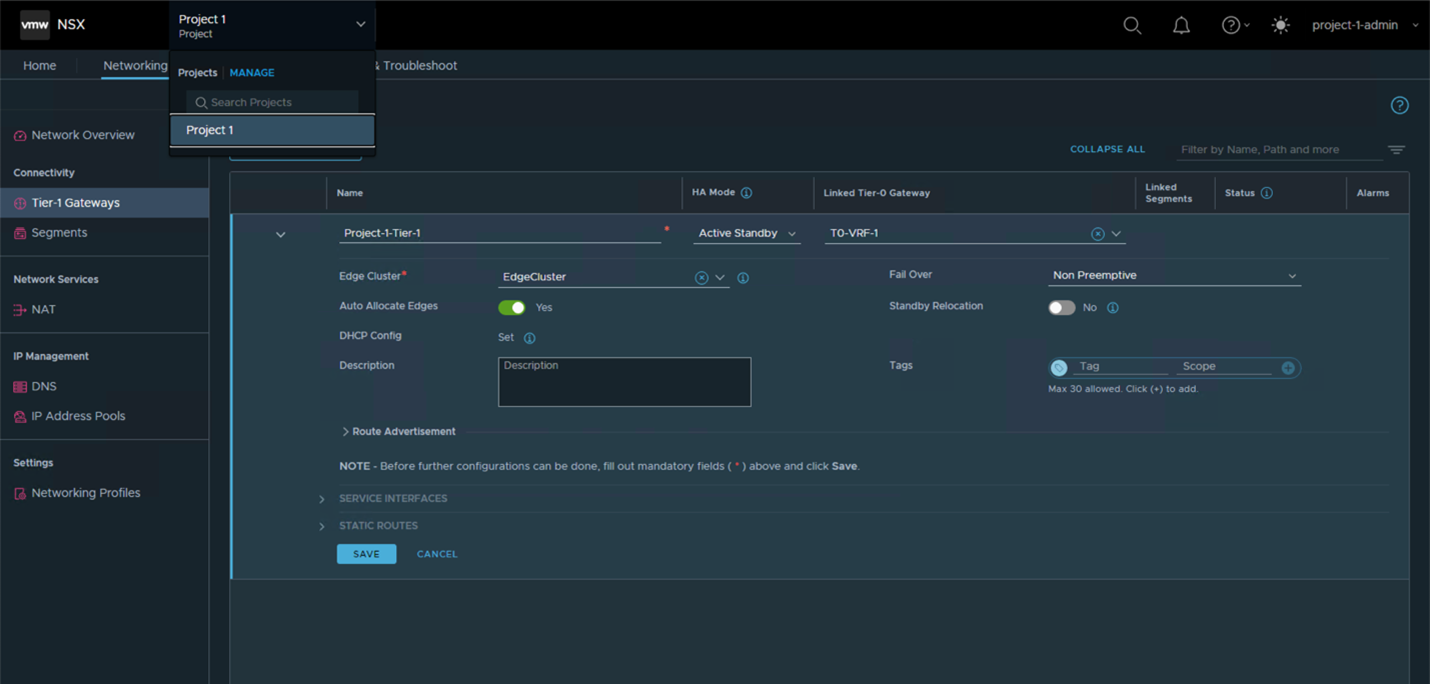Add a tag with the plus icon

[x=1288, y=367]
